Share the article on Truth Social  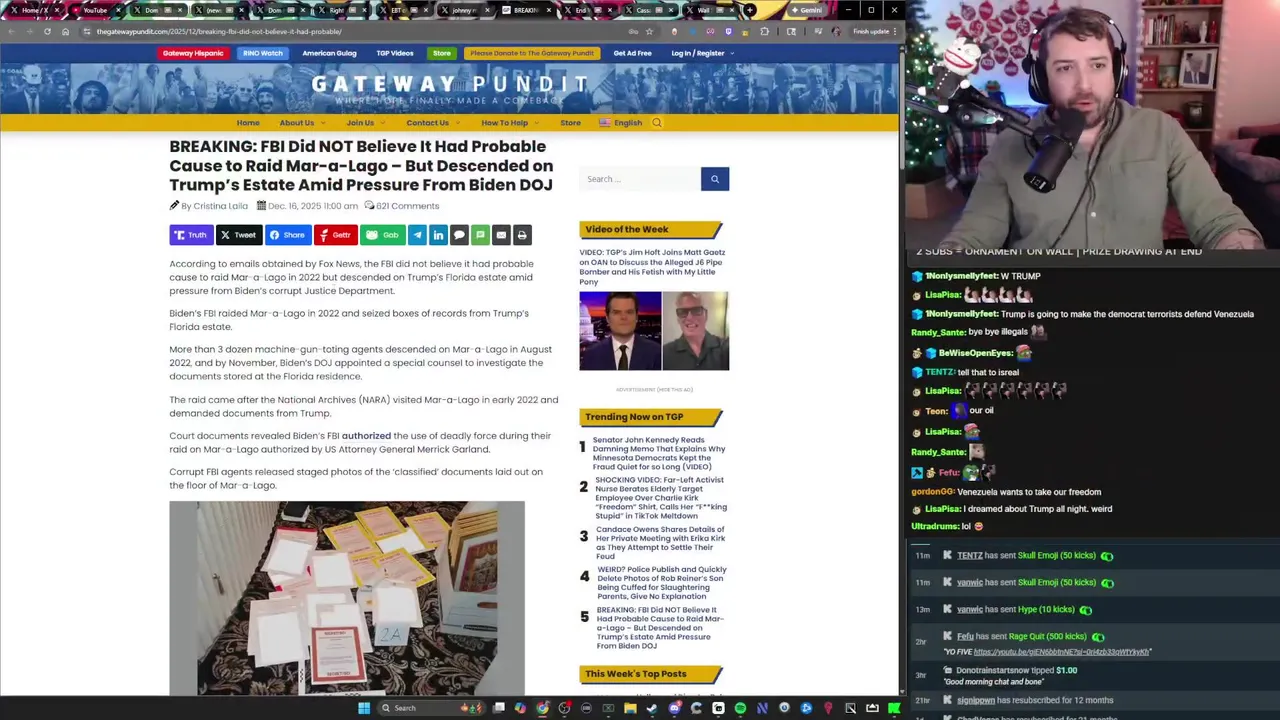[190, 235]
